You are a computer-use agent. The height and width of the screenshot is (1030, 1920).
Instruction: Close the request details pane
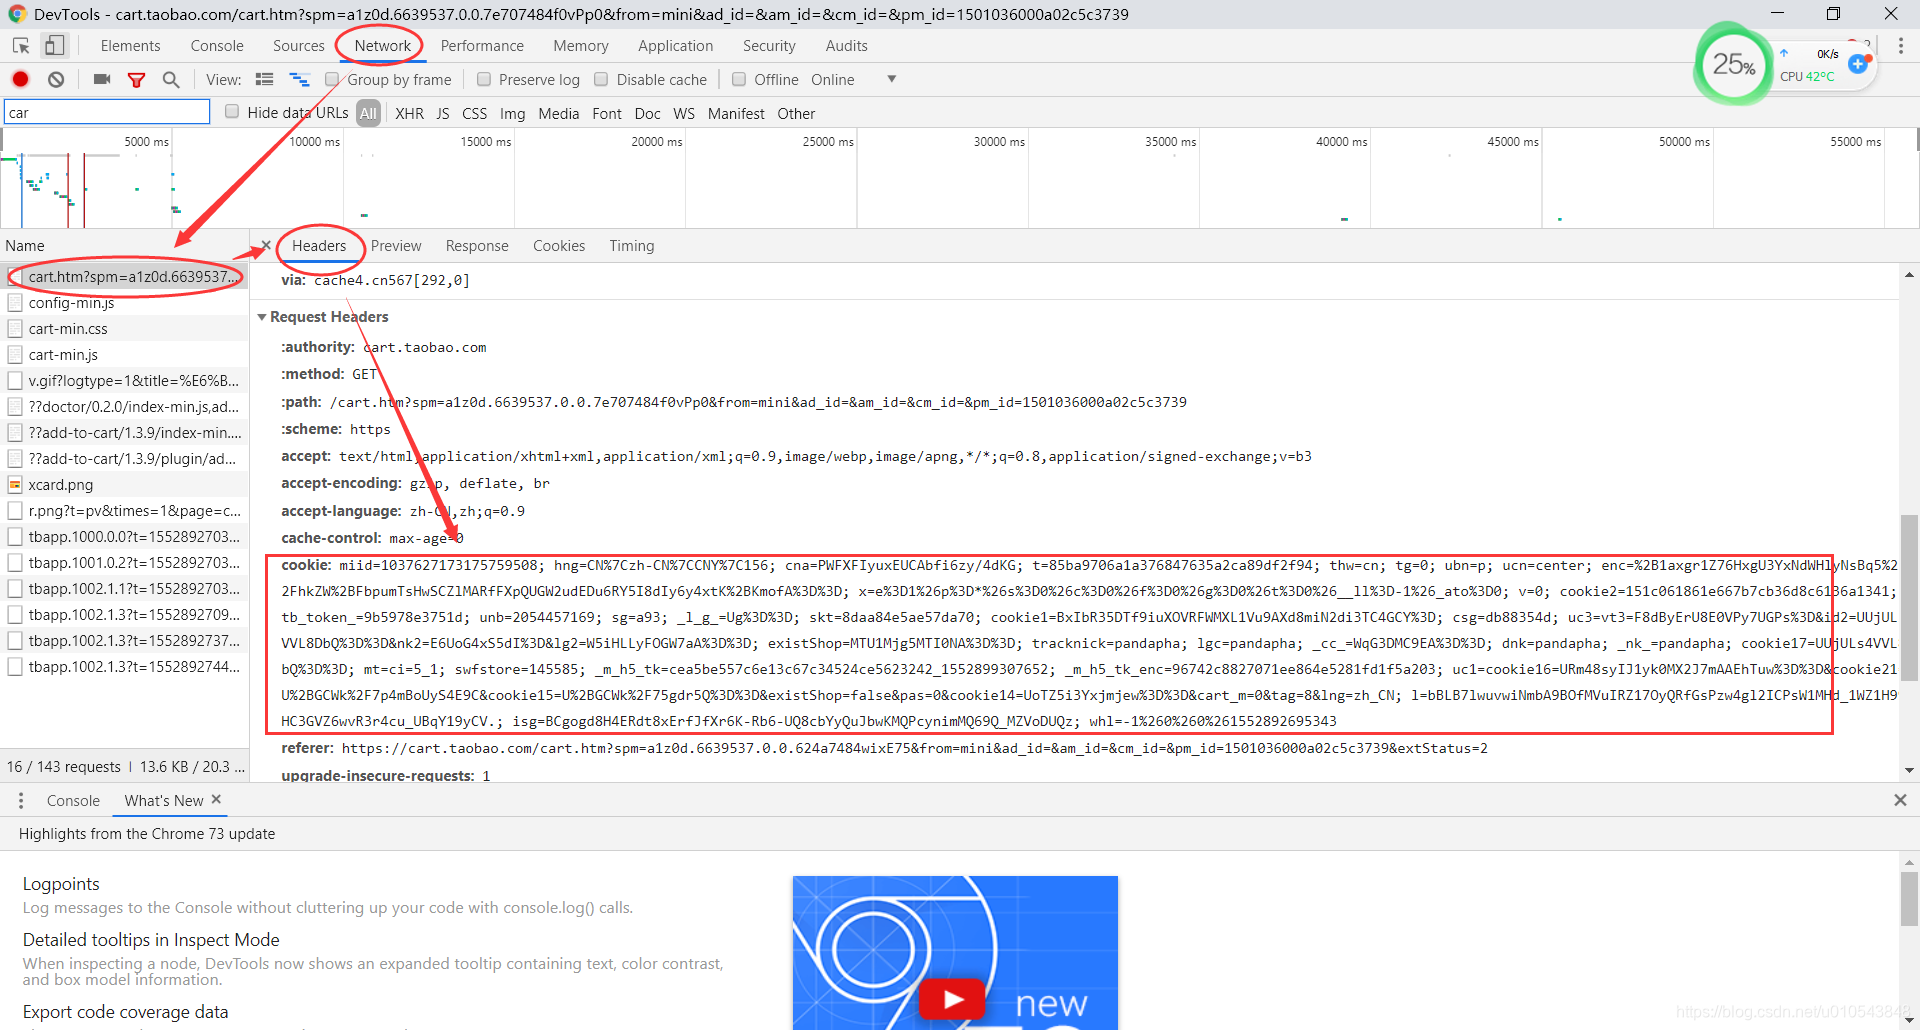point(266,246)
